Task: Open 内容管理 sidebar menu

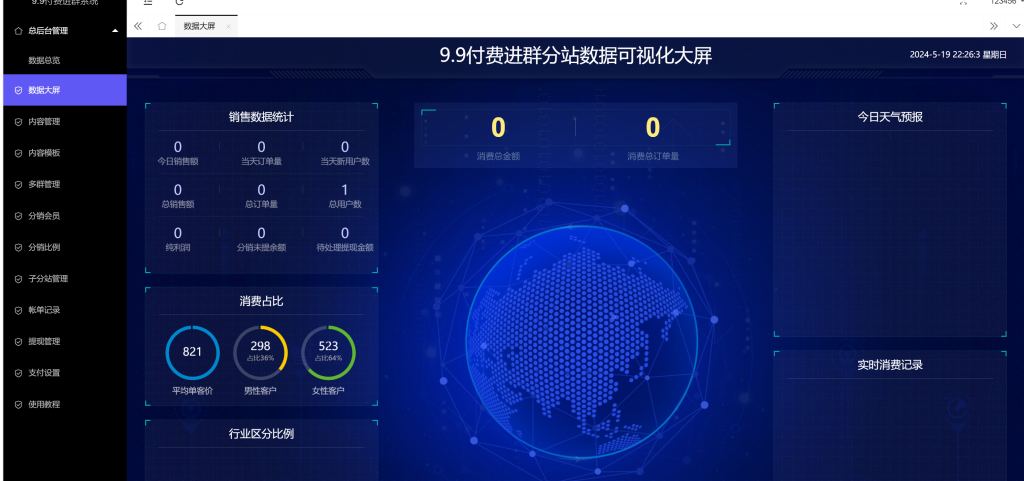Action: pyautogui.click(x=63, y=121)
